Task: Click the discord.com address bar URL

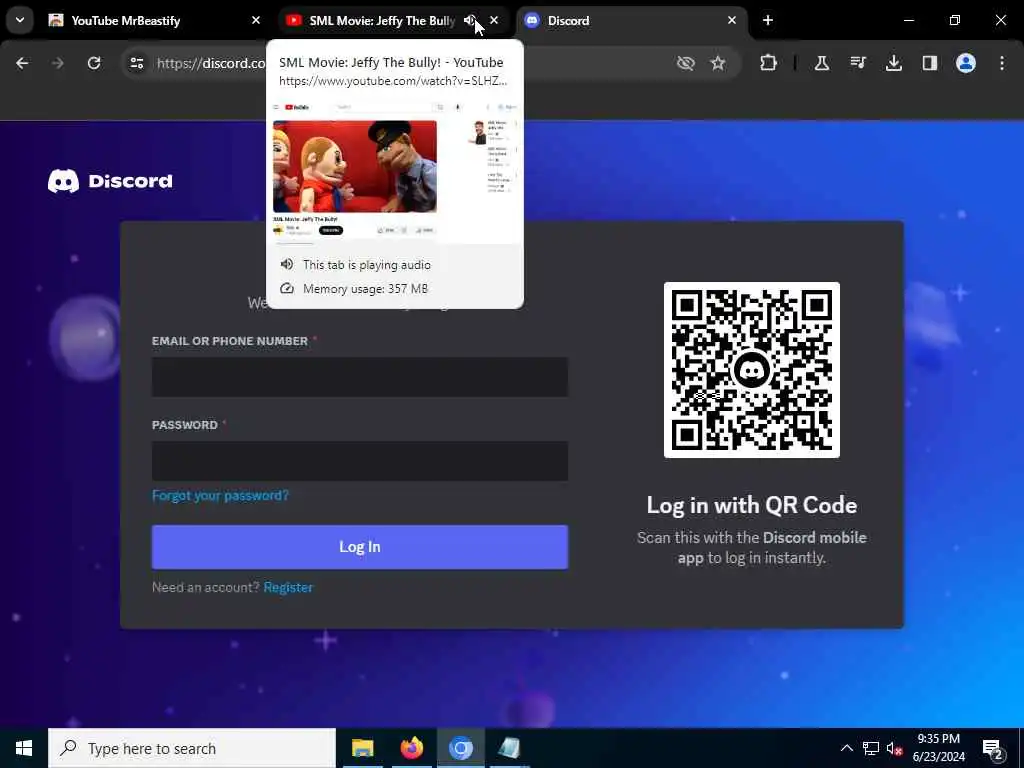Action: tap(211, 63)
